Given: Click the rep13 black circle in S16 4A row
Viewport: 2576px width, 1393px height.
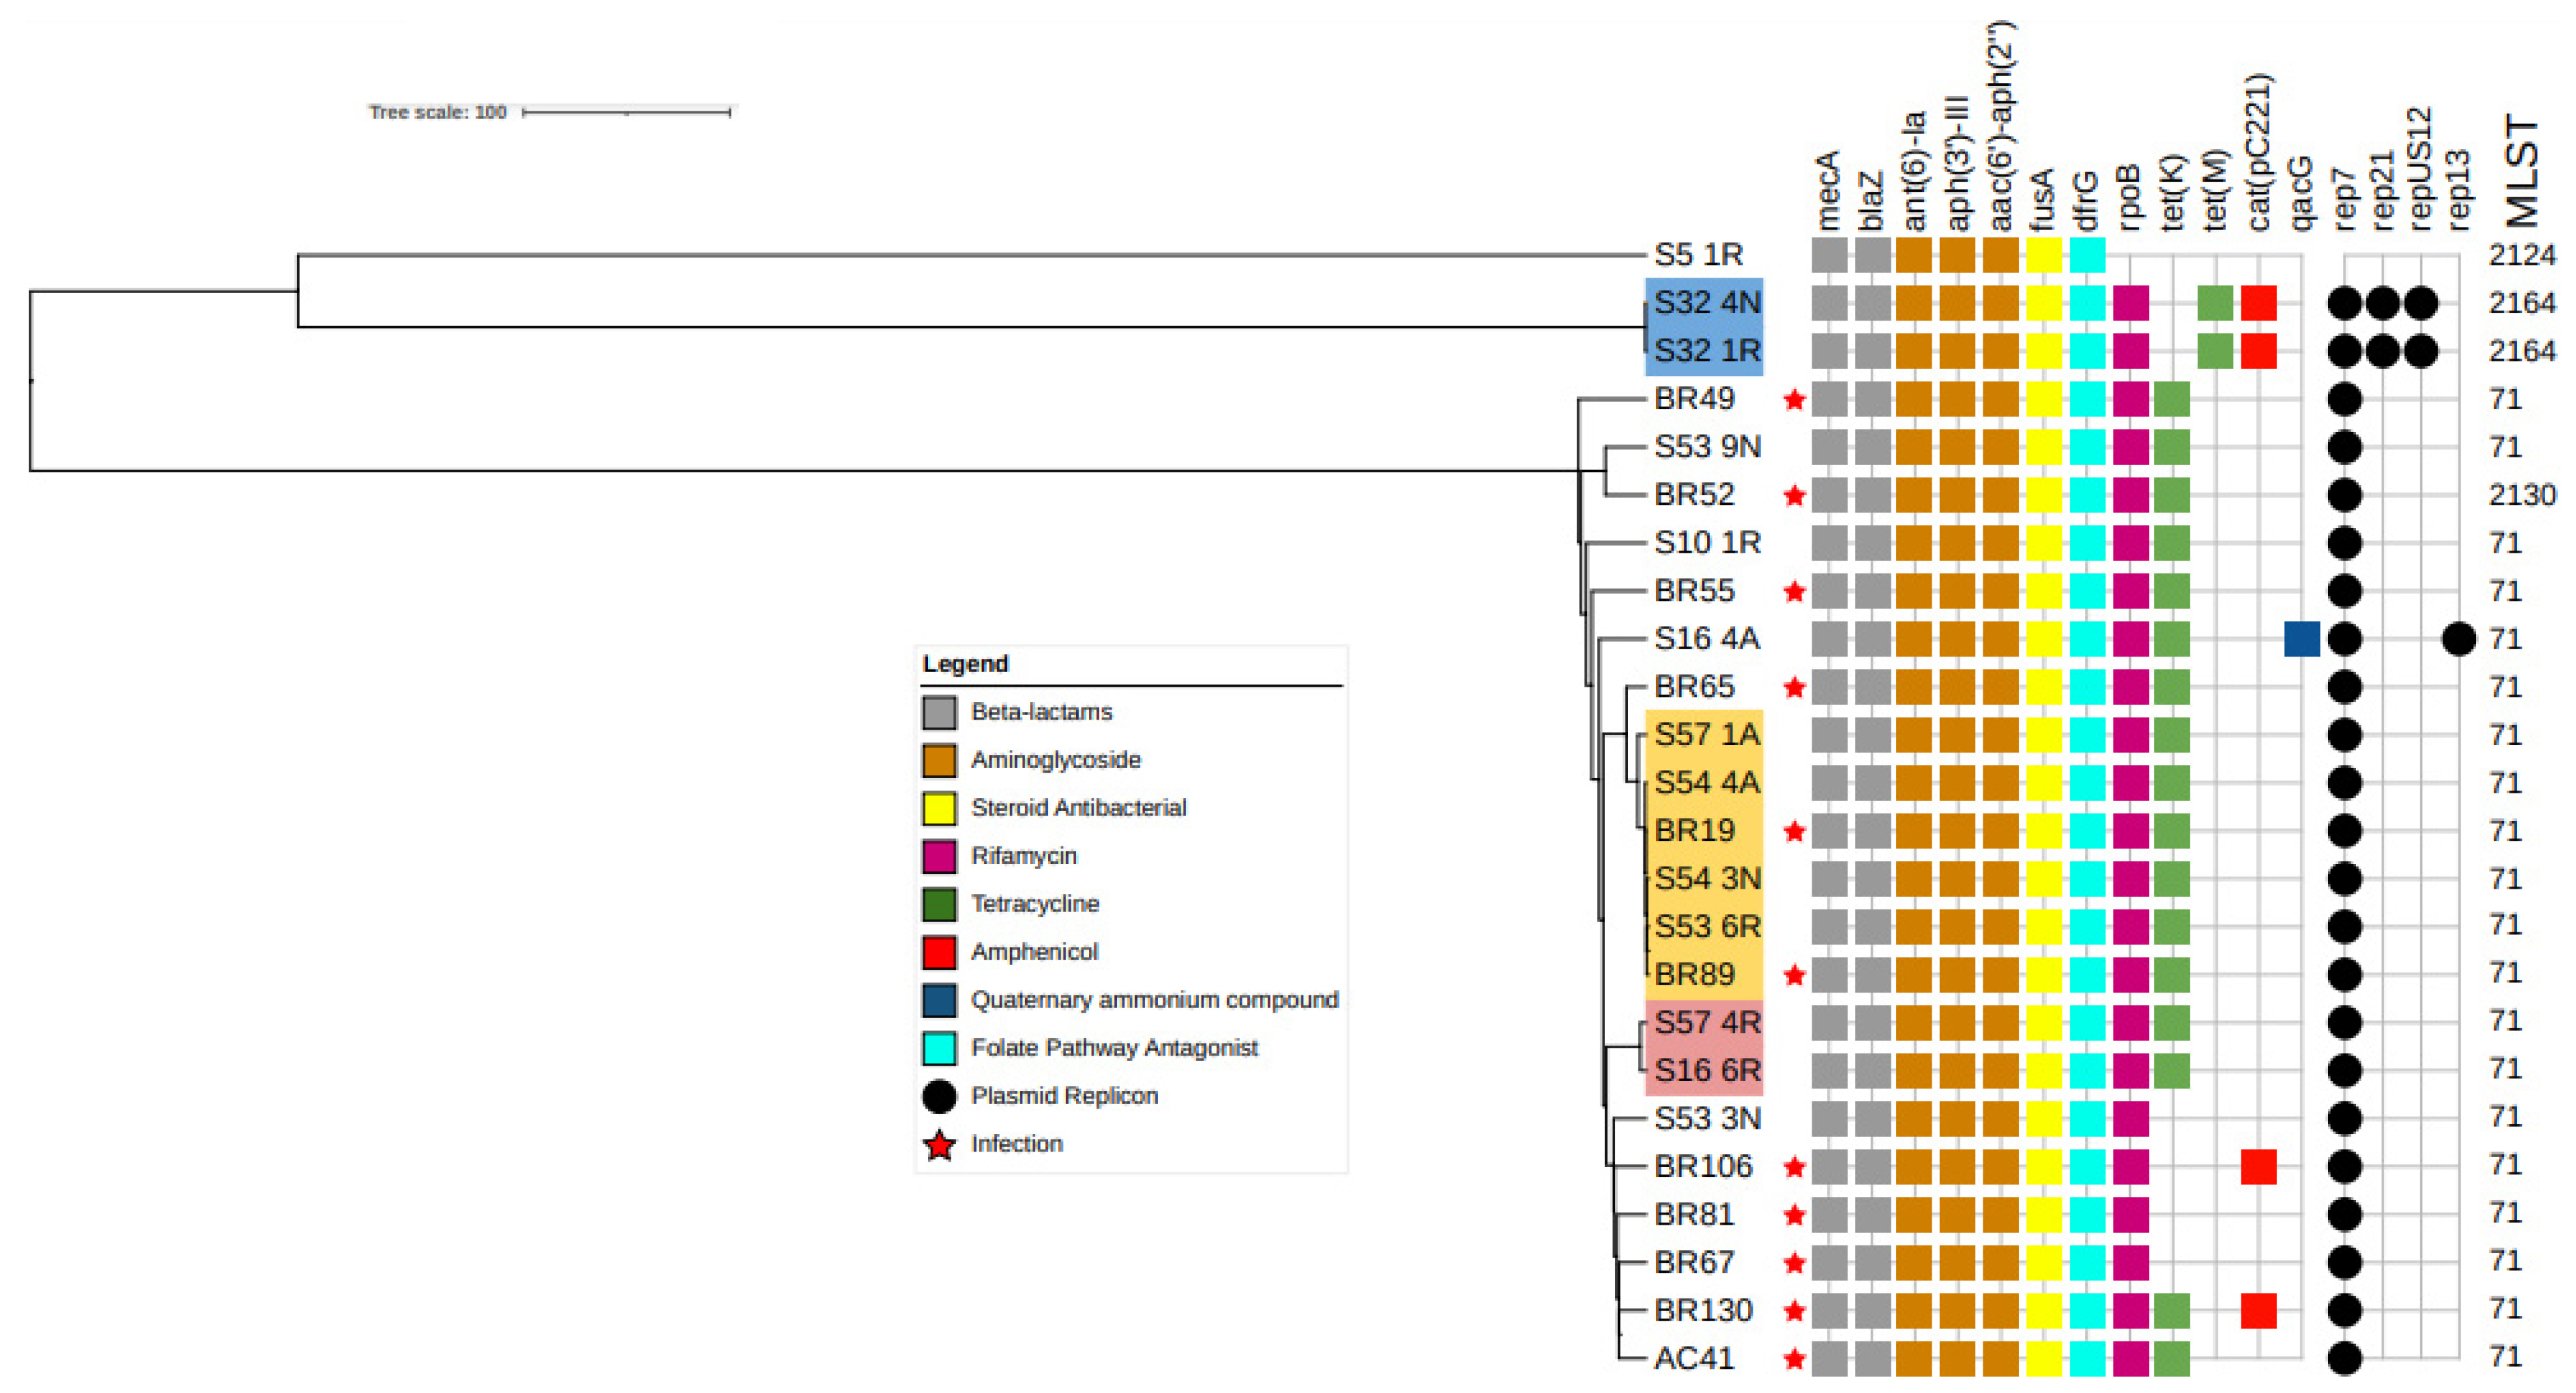Looking at the screenshot, I should (2458, 639).
